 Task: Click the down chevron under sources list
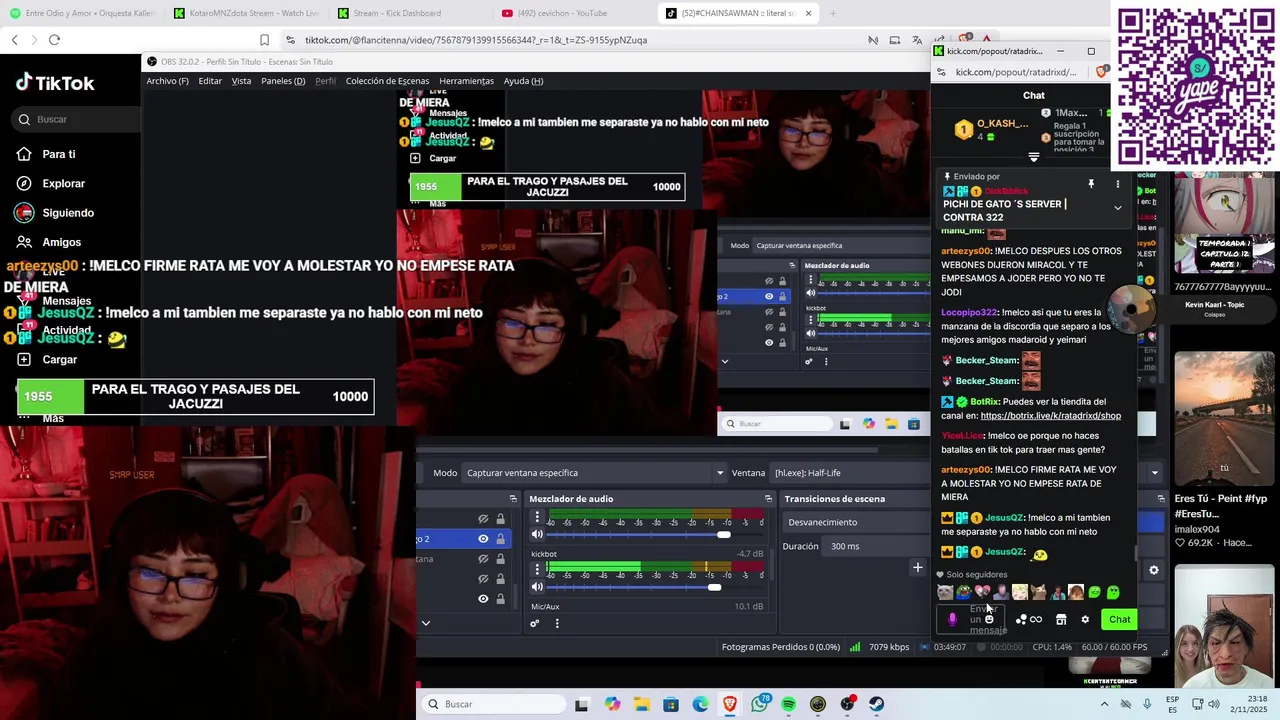[x=425, y=623]
